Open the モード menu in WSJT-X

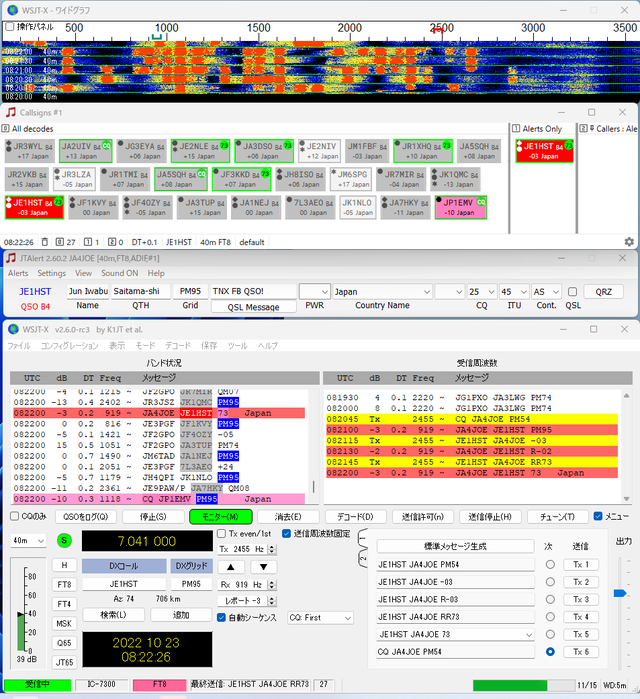[145, 345]
